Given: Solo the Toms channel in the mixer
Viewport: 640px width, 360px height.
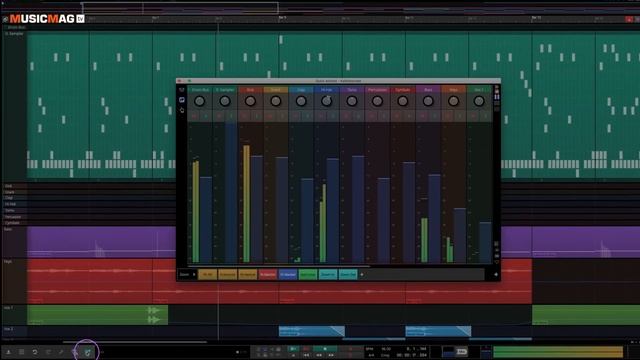Looking at the screenshot, I should 358,116.
